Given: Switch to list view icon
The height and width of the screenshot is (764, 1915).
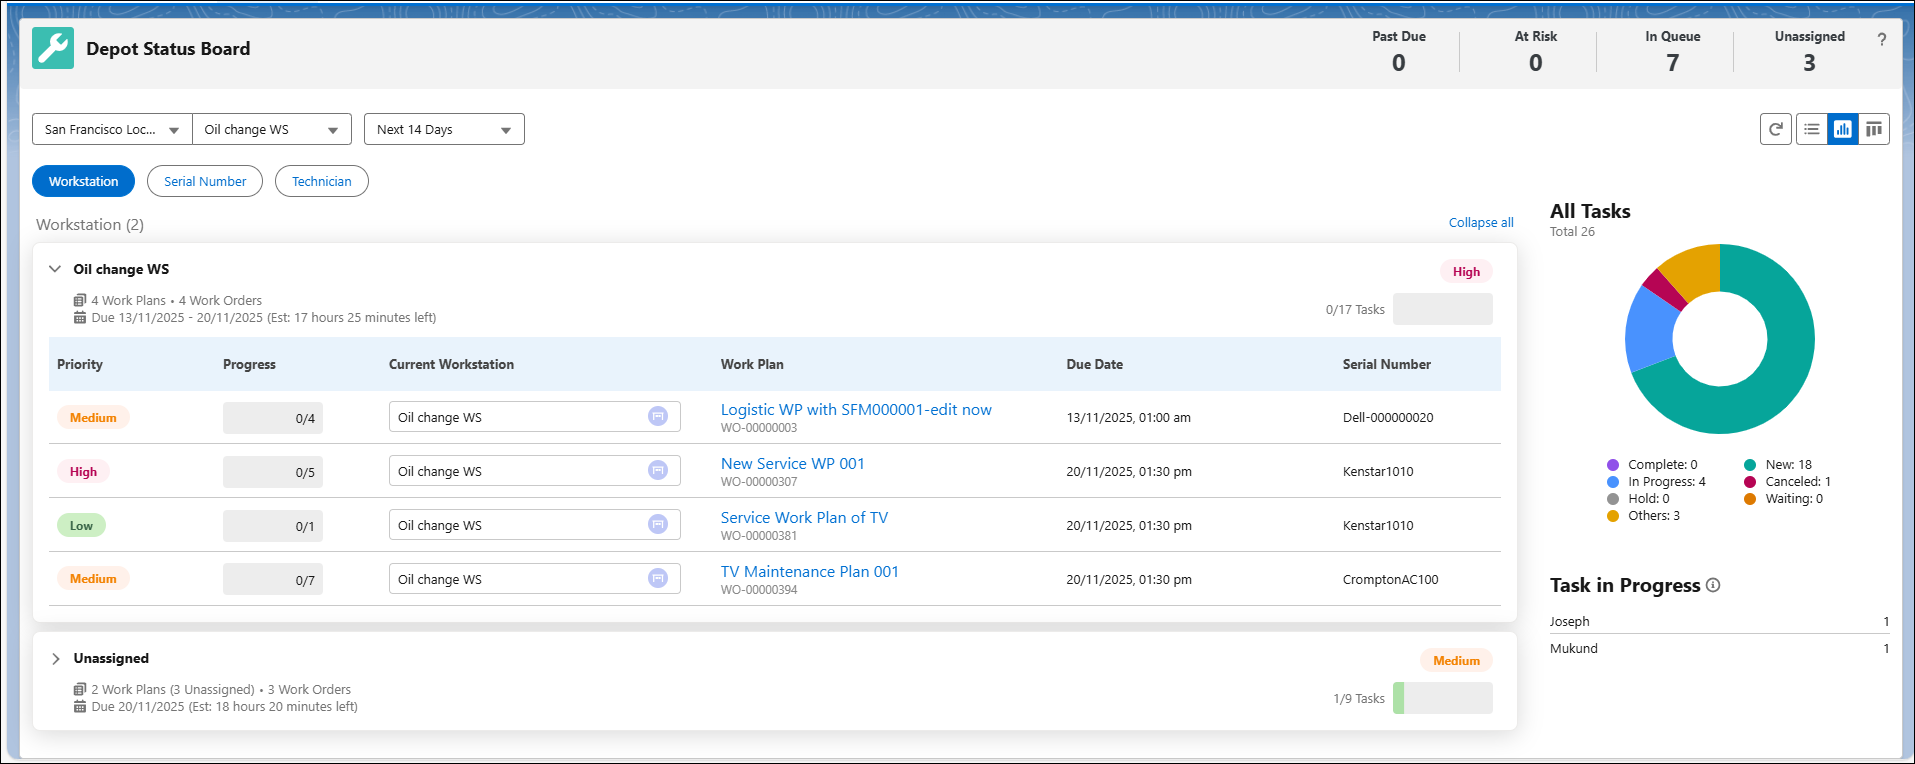Looking at the screenshot, I should click(1812, 129).
